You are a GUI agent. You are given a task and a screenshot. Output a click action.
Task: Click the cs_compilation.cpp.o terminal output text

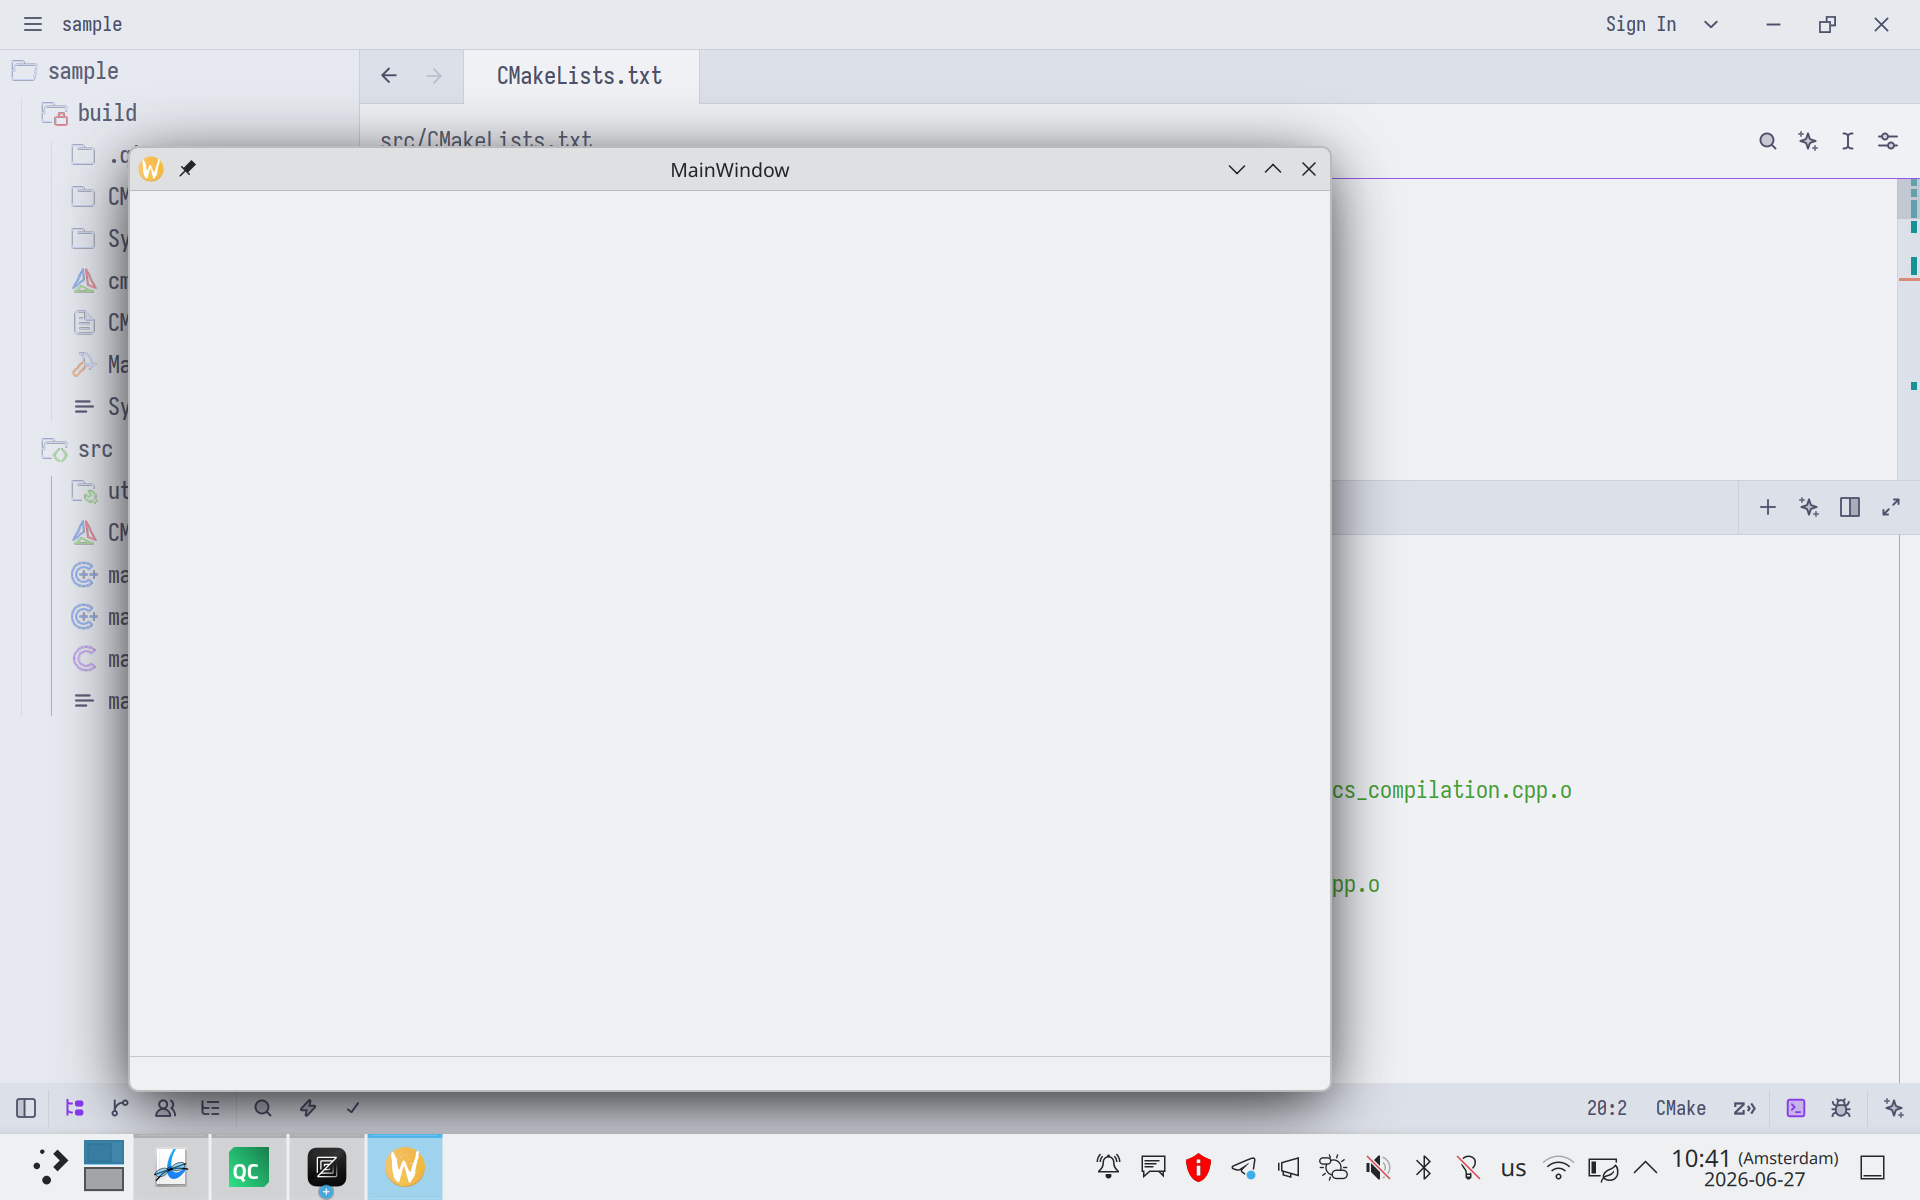1451,790
